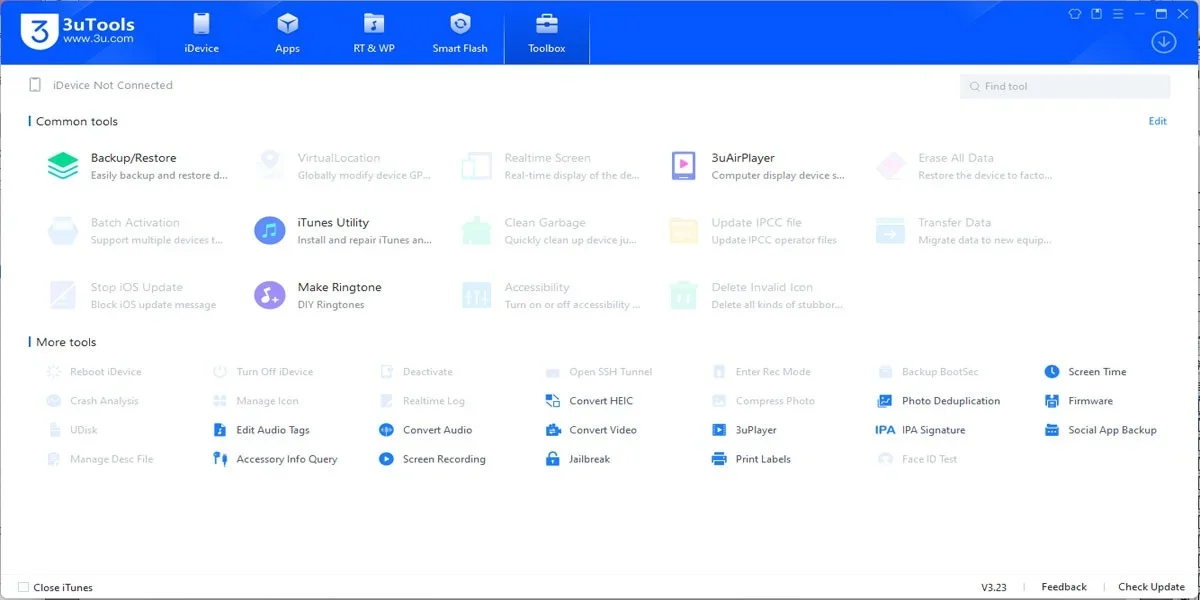Click Check Update in status bar
Screen dimensions: 1200x600
1151,587
